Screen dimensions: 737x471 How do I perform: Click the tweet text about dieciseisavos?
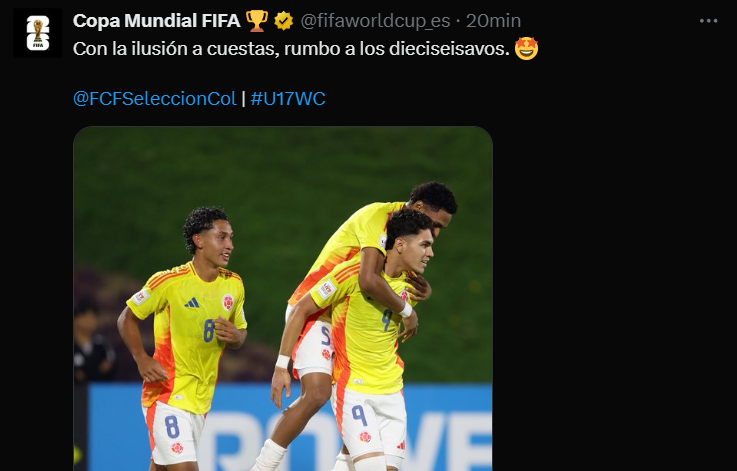[291, 49]
